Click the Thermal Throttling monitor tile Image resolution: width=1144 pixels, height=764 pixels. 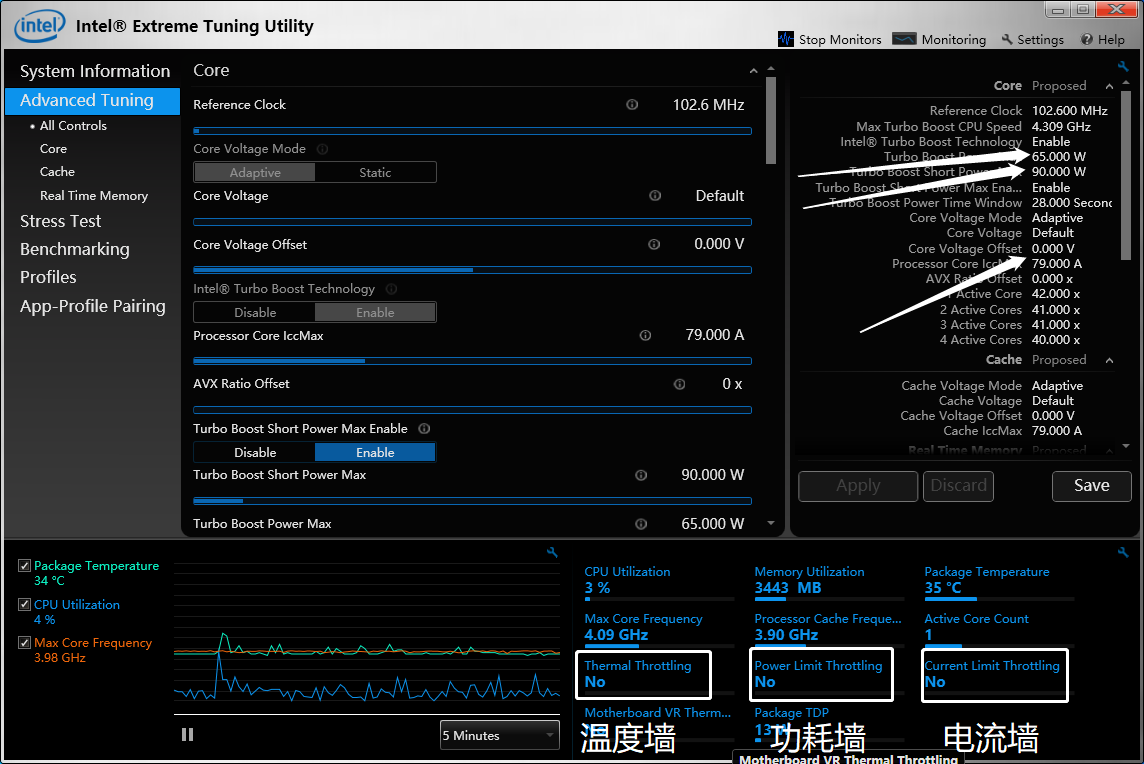click(x=643, y=674)
